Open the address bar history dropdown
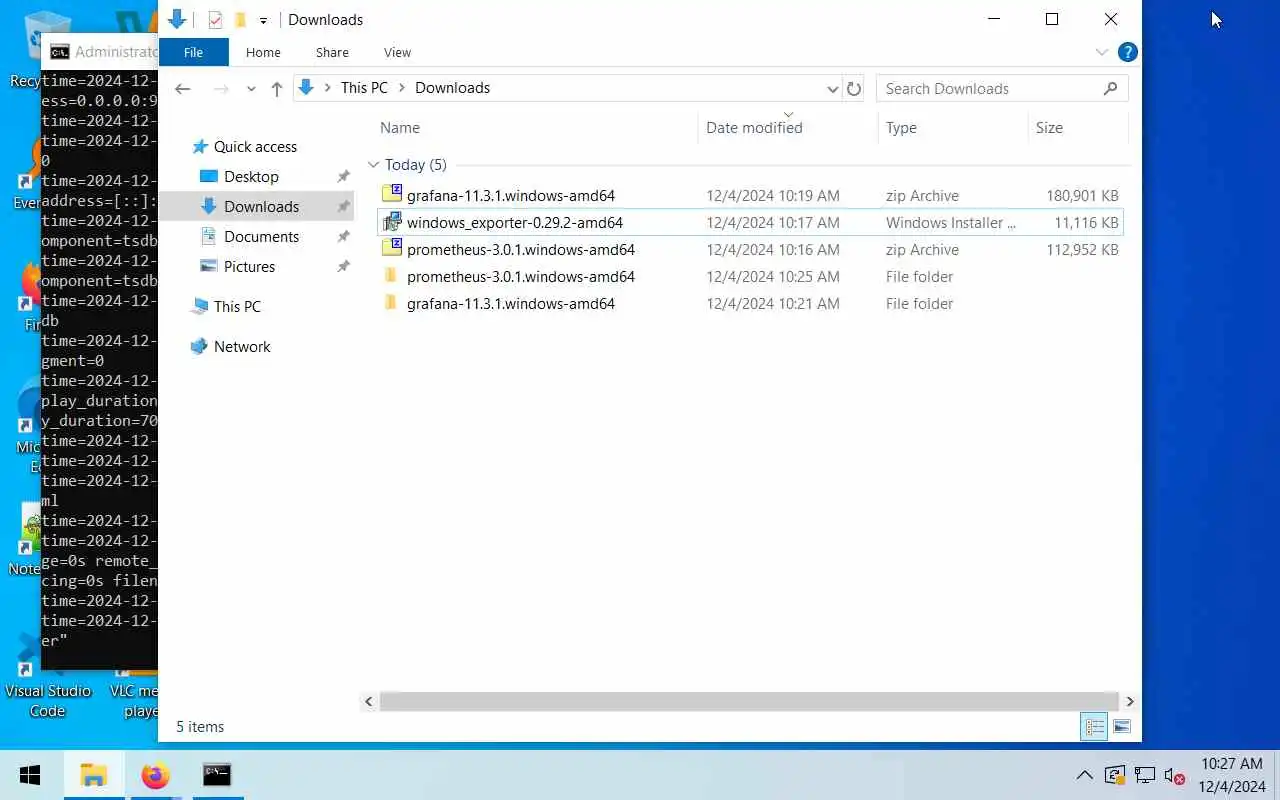The image size is (1280, 800). point(832,89)
